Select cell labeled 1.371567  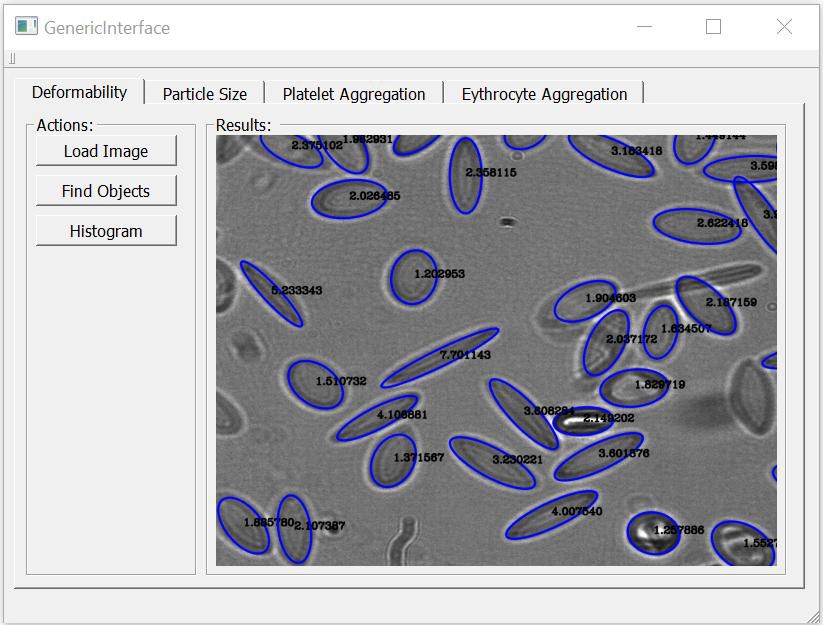393,461
